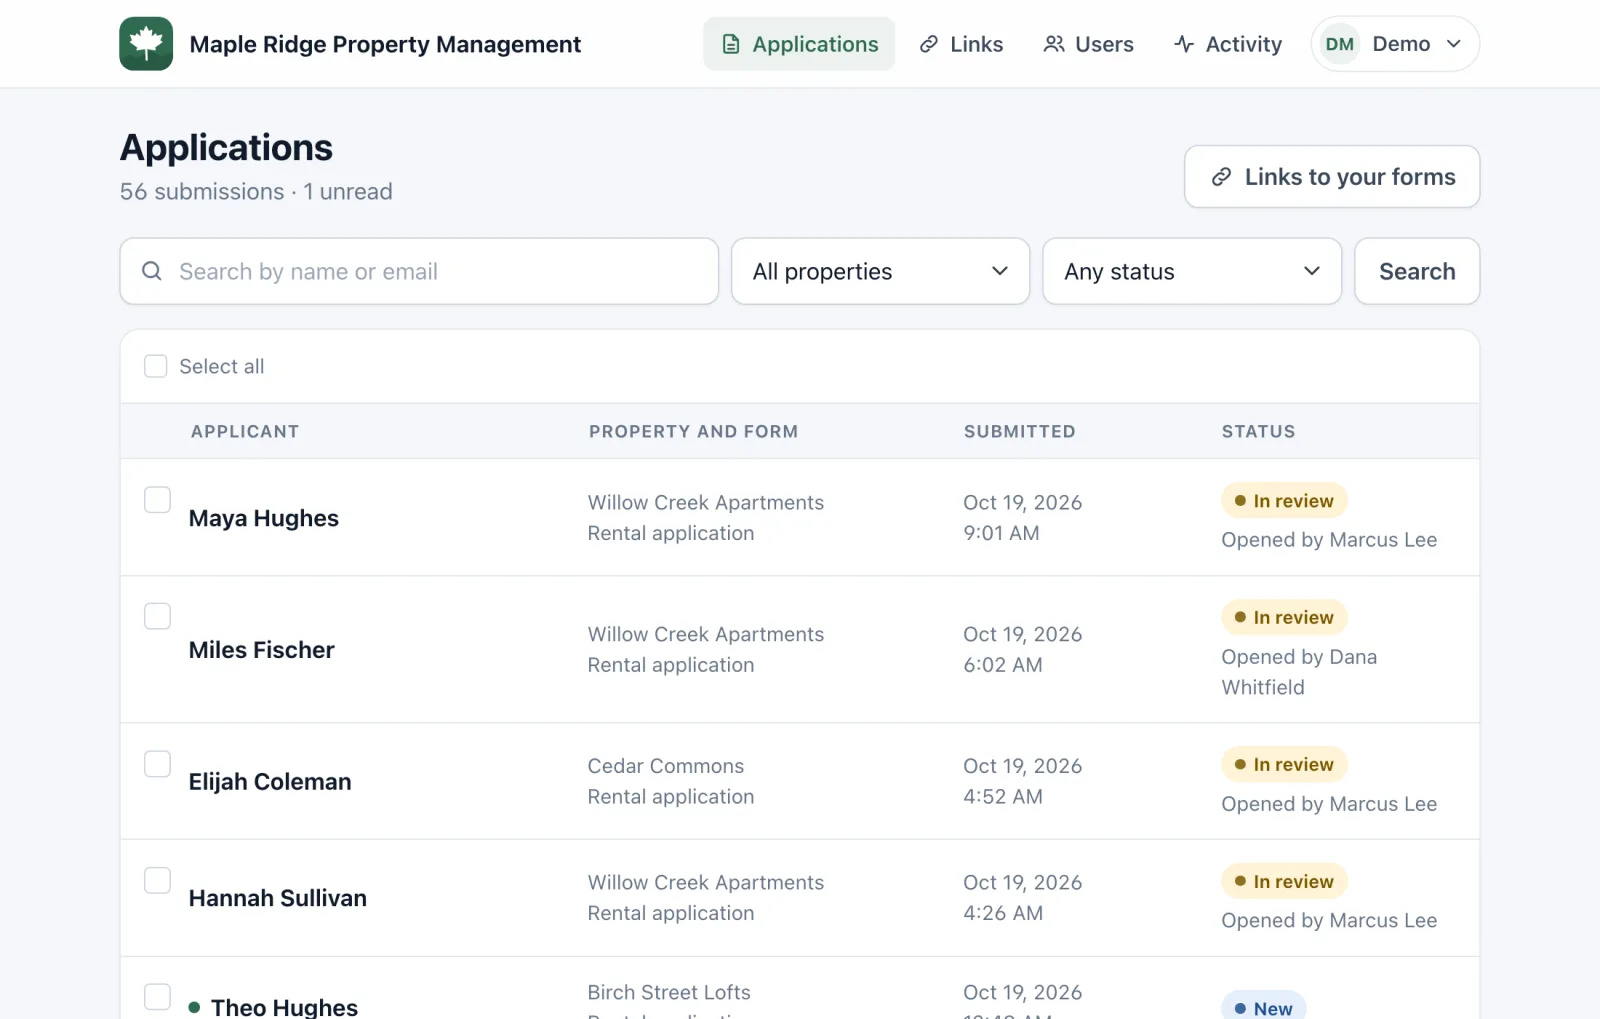Click the maple leaf logo icon
This screenshot has width=1600, height=1019.
[x=146, y=44]
